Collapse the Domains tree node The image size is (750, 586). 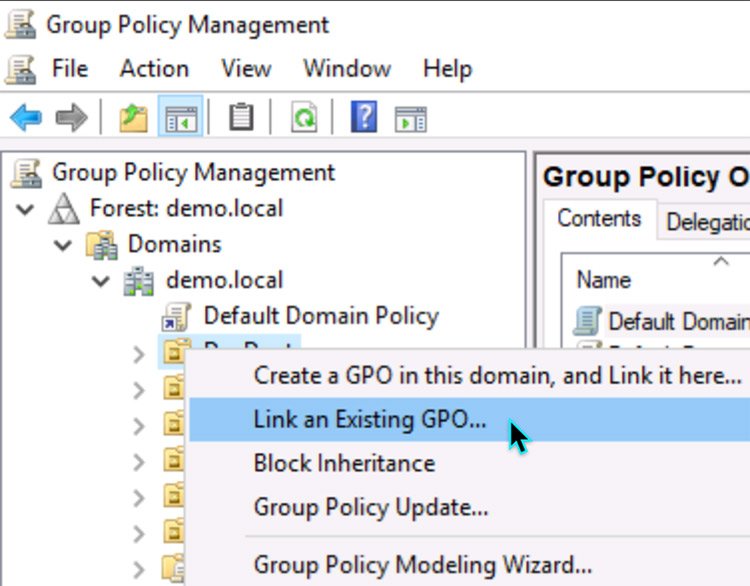(x=63, y=245)
